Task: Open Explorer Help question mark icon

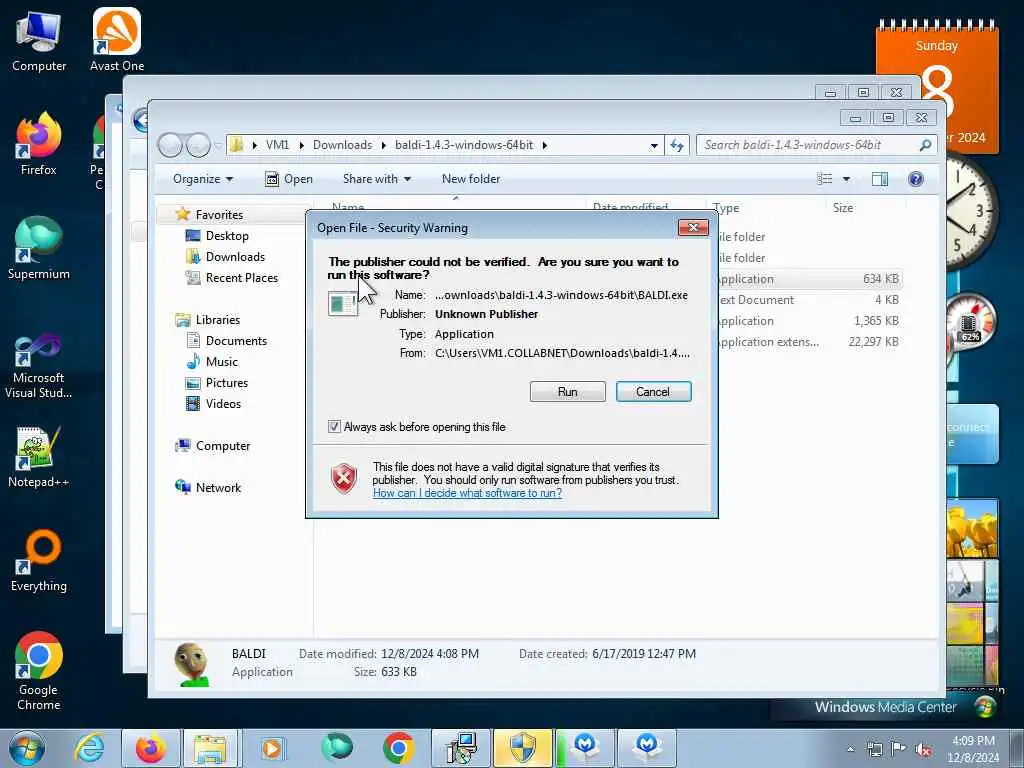Action: (x=916, y=179)
